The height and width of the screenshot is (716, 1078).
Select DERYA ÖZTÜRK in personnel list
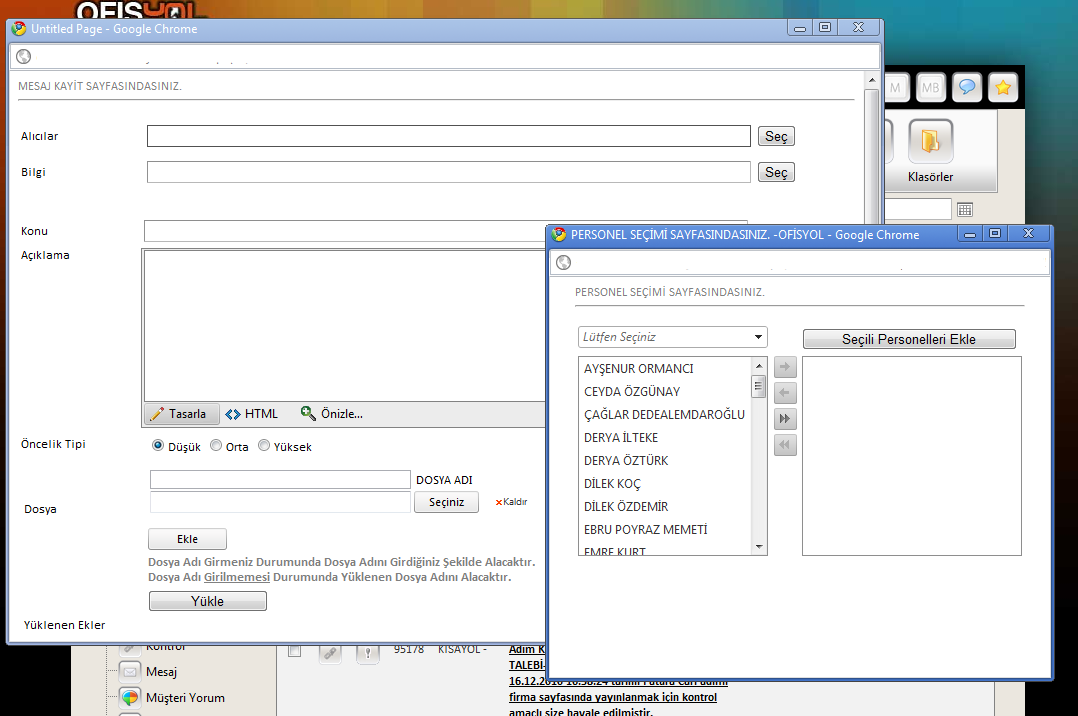[626, 461]
